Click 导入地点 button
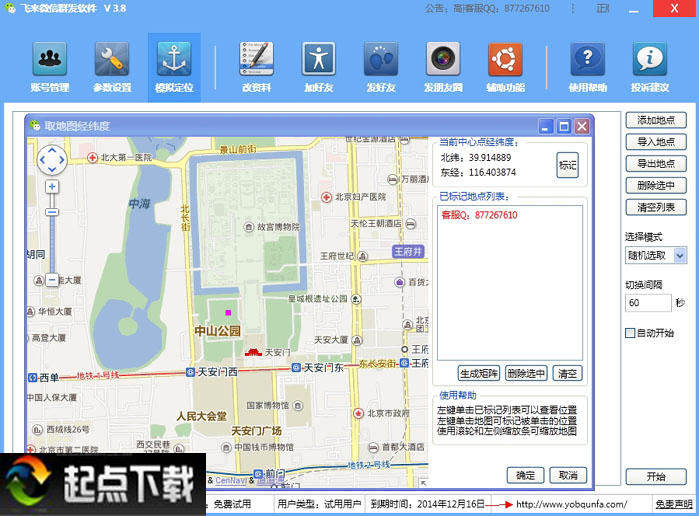Viewport: 699px width, 516px height. pos(656,142)
